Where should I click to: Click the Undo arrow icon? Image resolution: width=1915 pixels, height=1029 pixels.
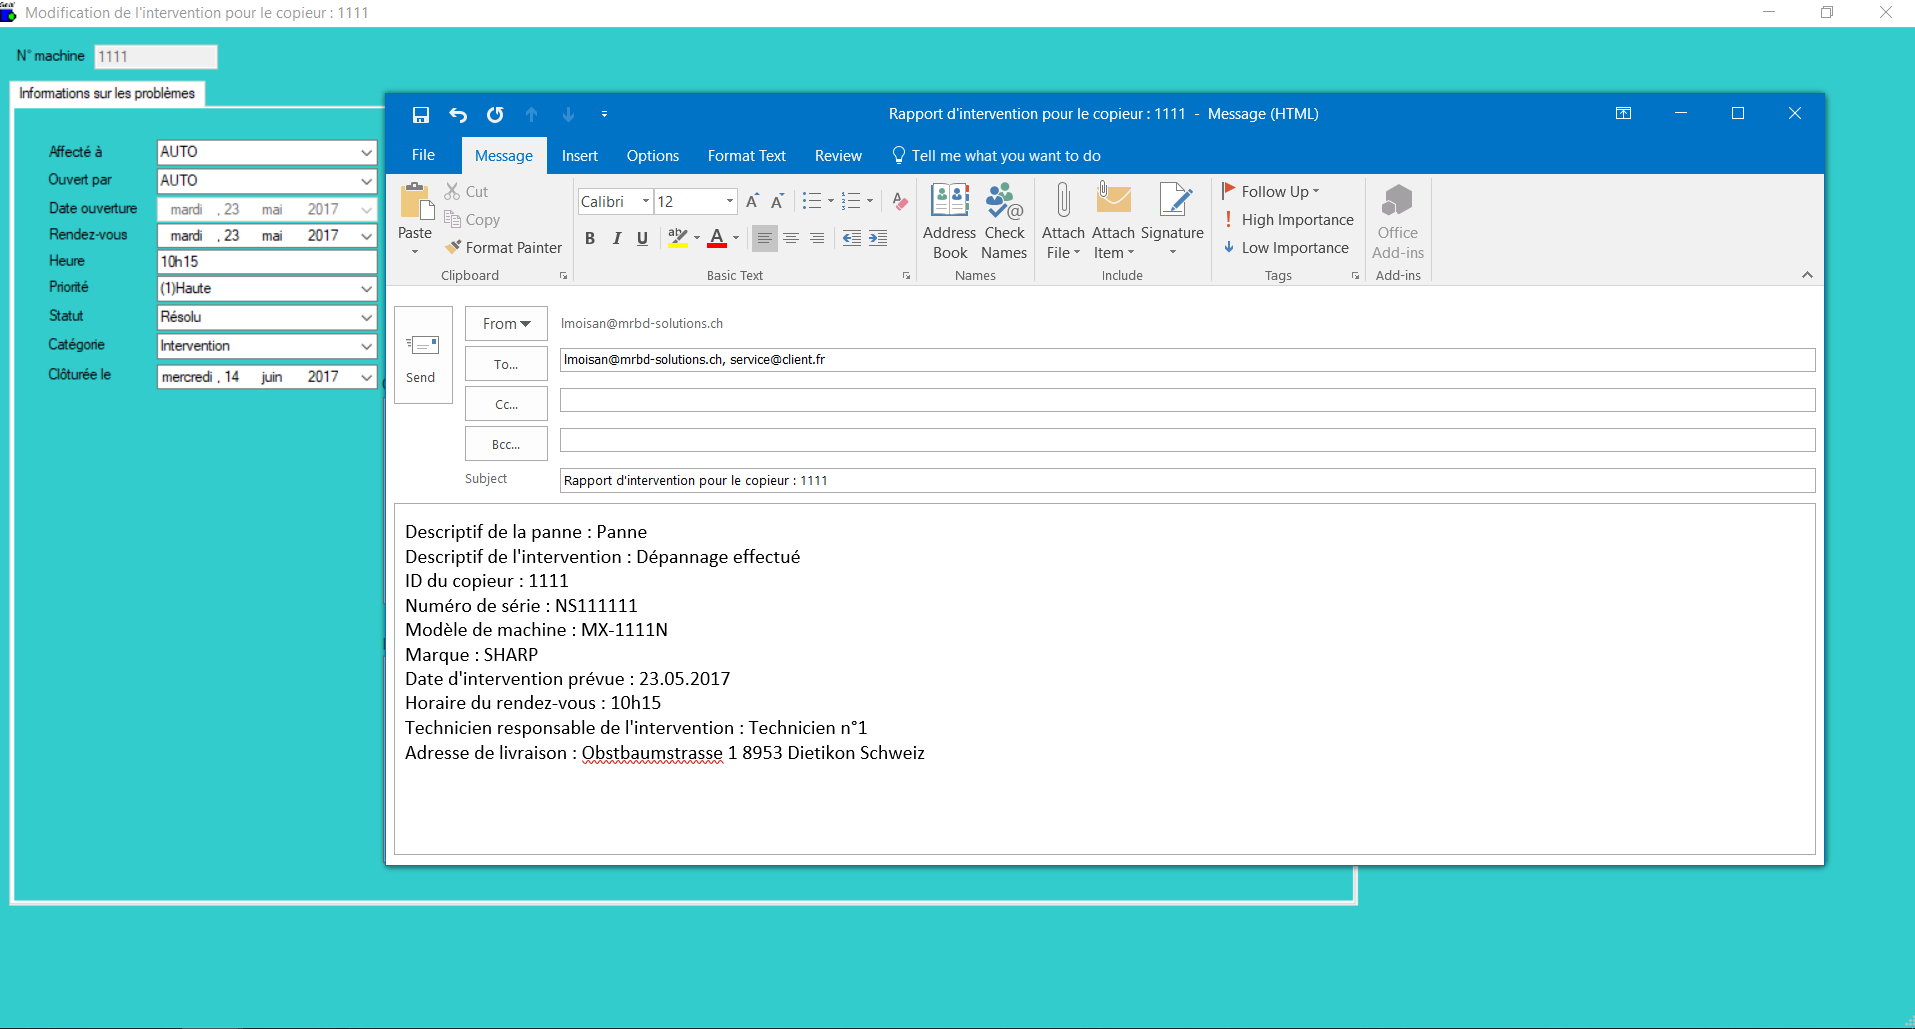[458, 115]
